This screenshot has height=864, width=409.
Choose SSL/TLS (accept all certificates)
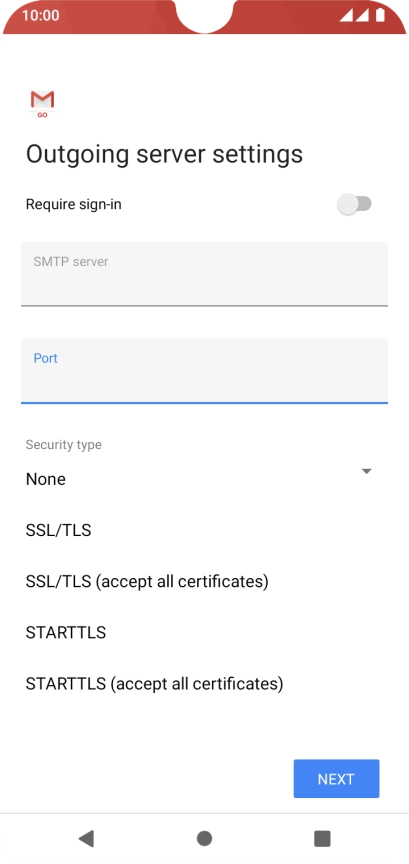[x=147, y=582]
